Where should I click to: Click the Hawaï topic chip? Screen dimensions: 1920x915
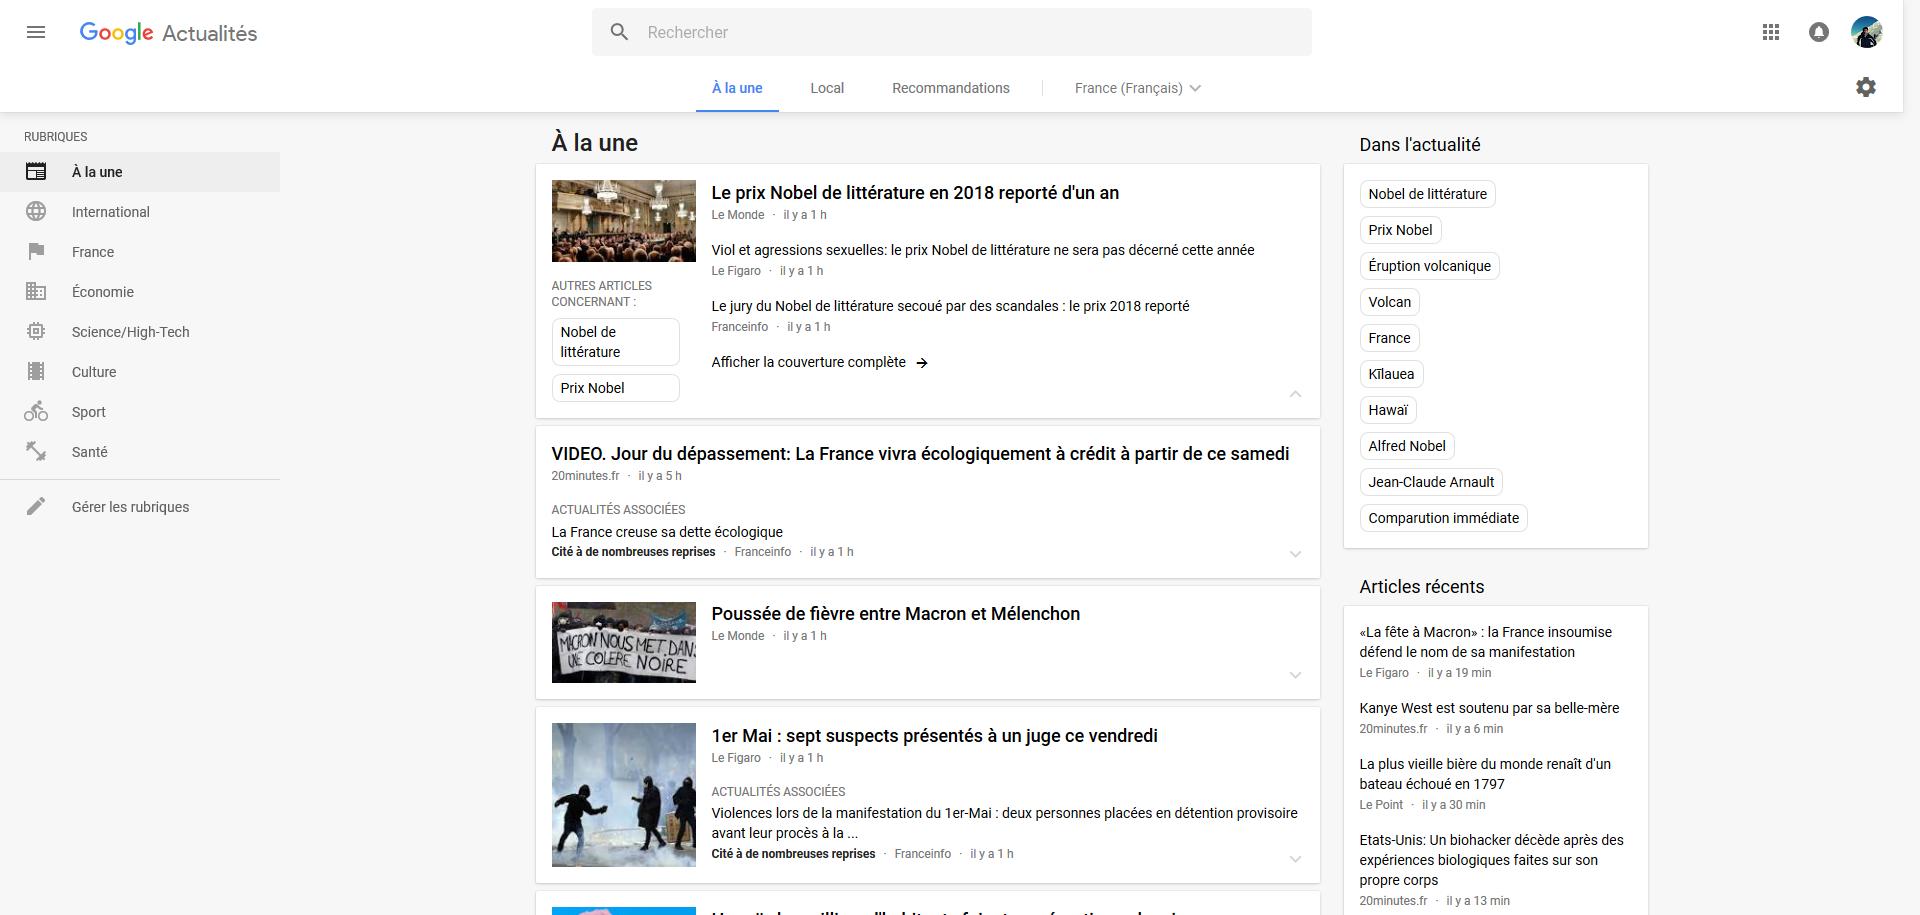[1388, 410]
